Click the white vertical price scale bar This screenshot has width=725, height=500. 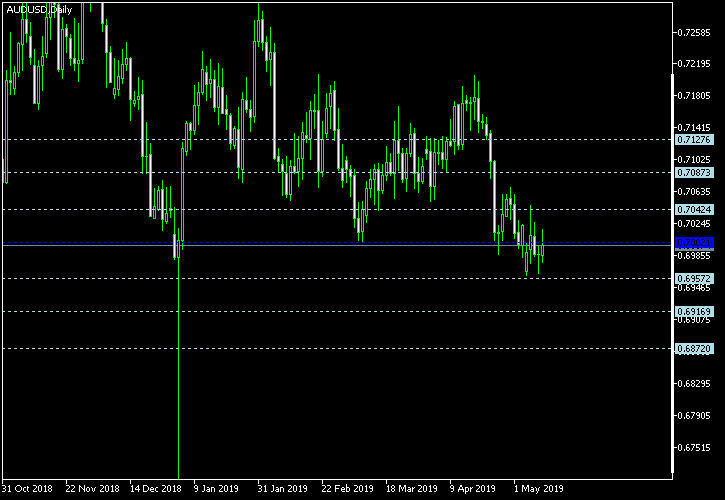tap(672, 273)
